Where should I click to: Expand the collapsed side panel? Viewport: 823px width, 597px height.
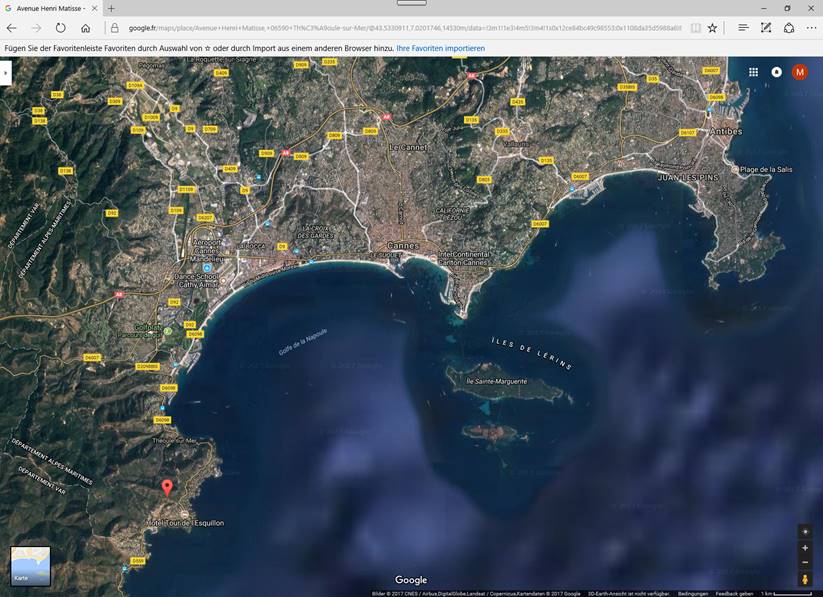(5, 72)
